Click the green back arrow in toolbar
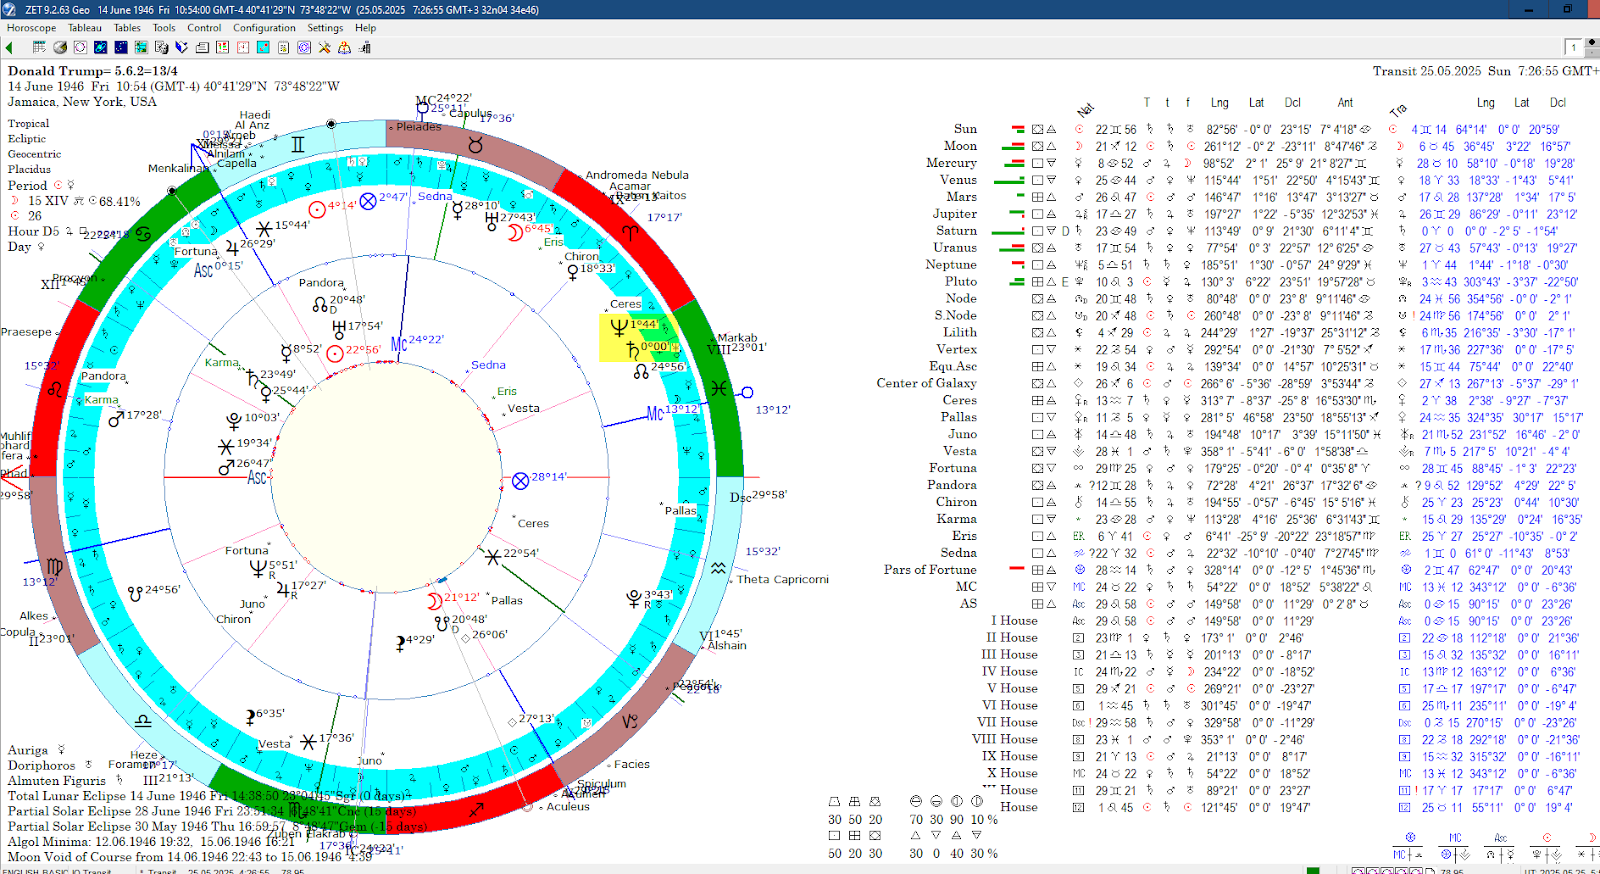The height and width of the screenshot is (874, 1600). click(9, 48)
